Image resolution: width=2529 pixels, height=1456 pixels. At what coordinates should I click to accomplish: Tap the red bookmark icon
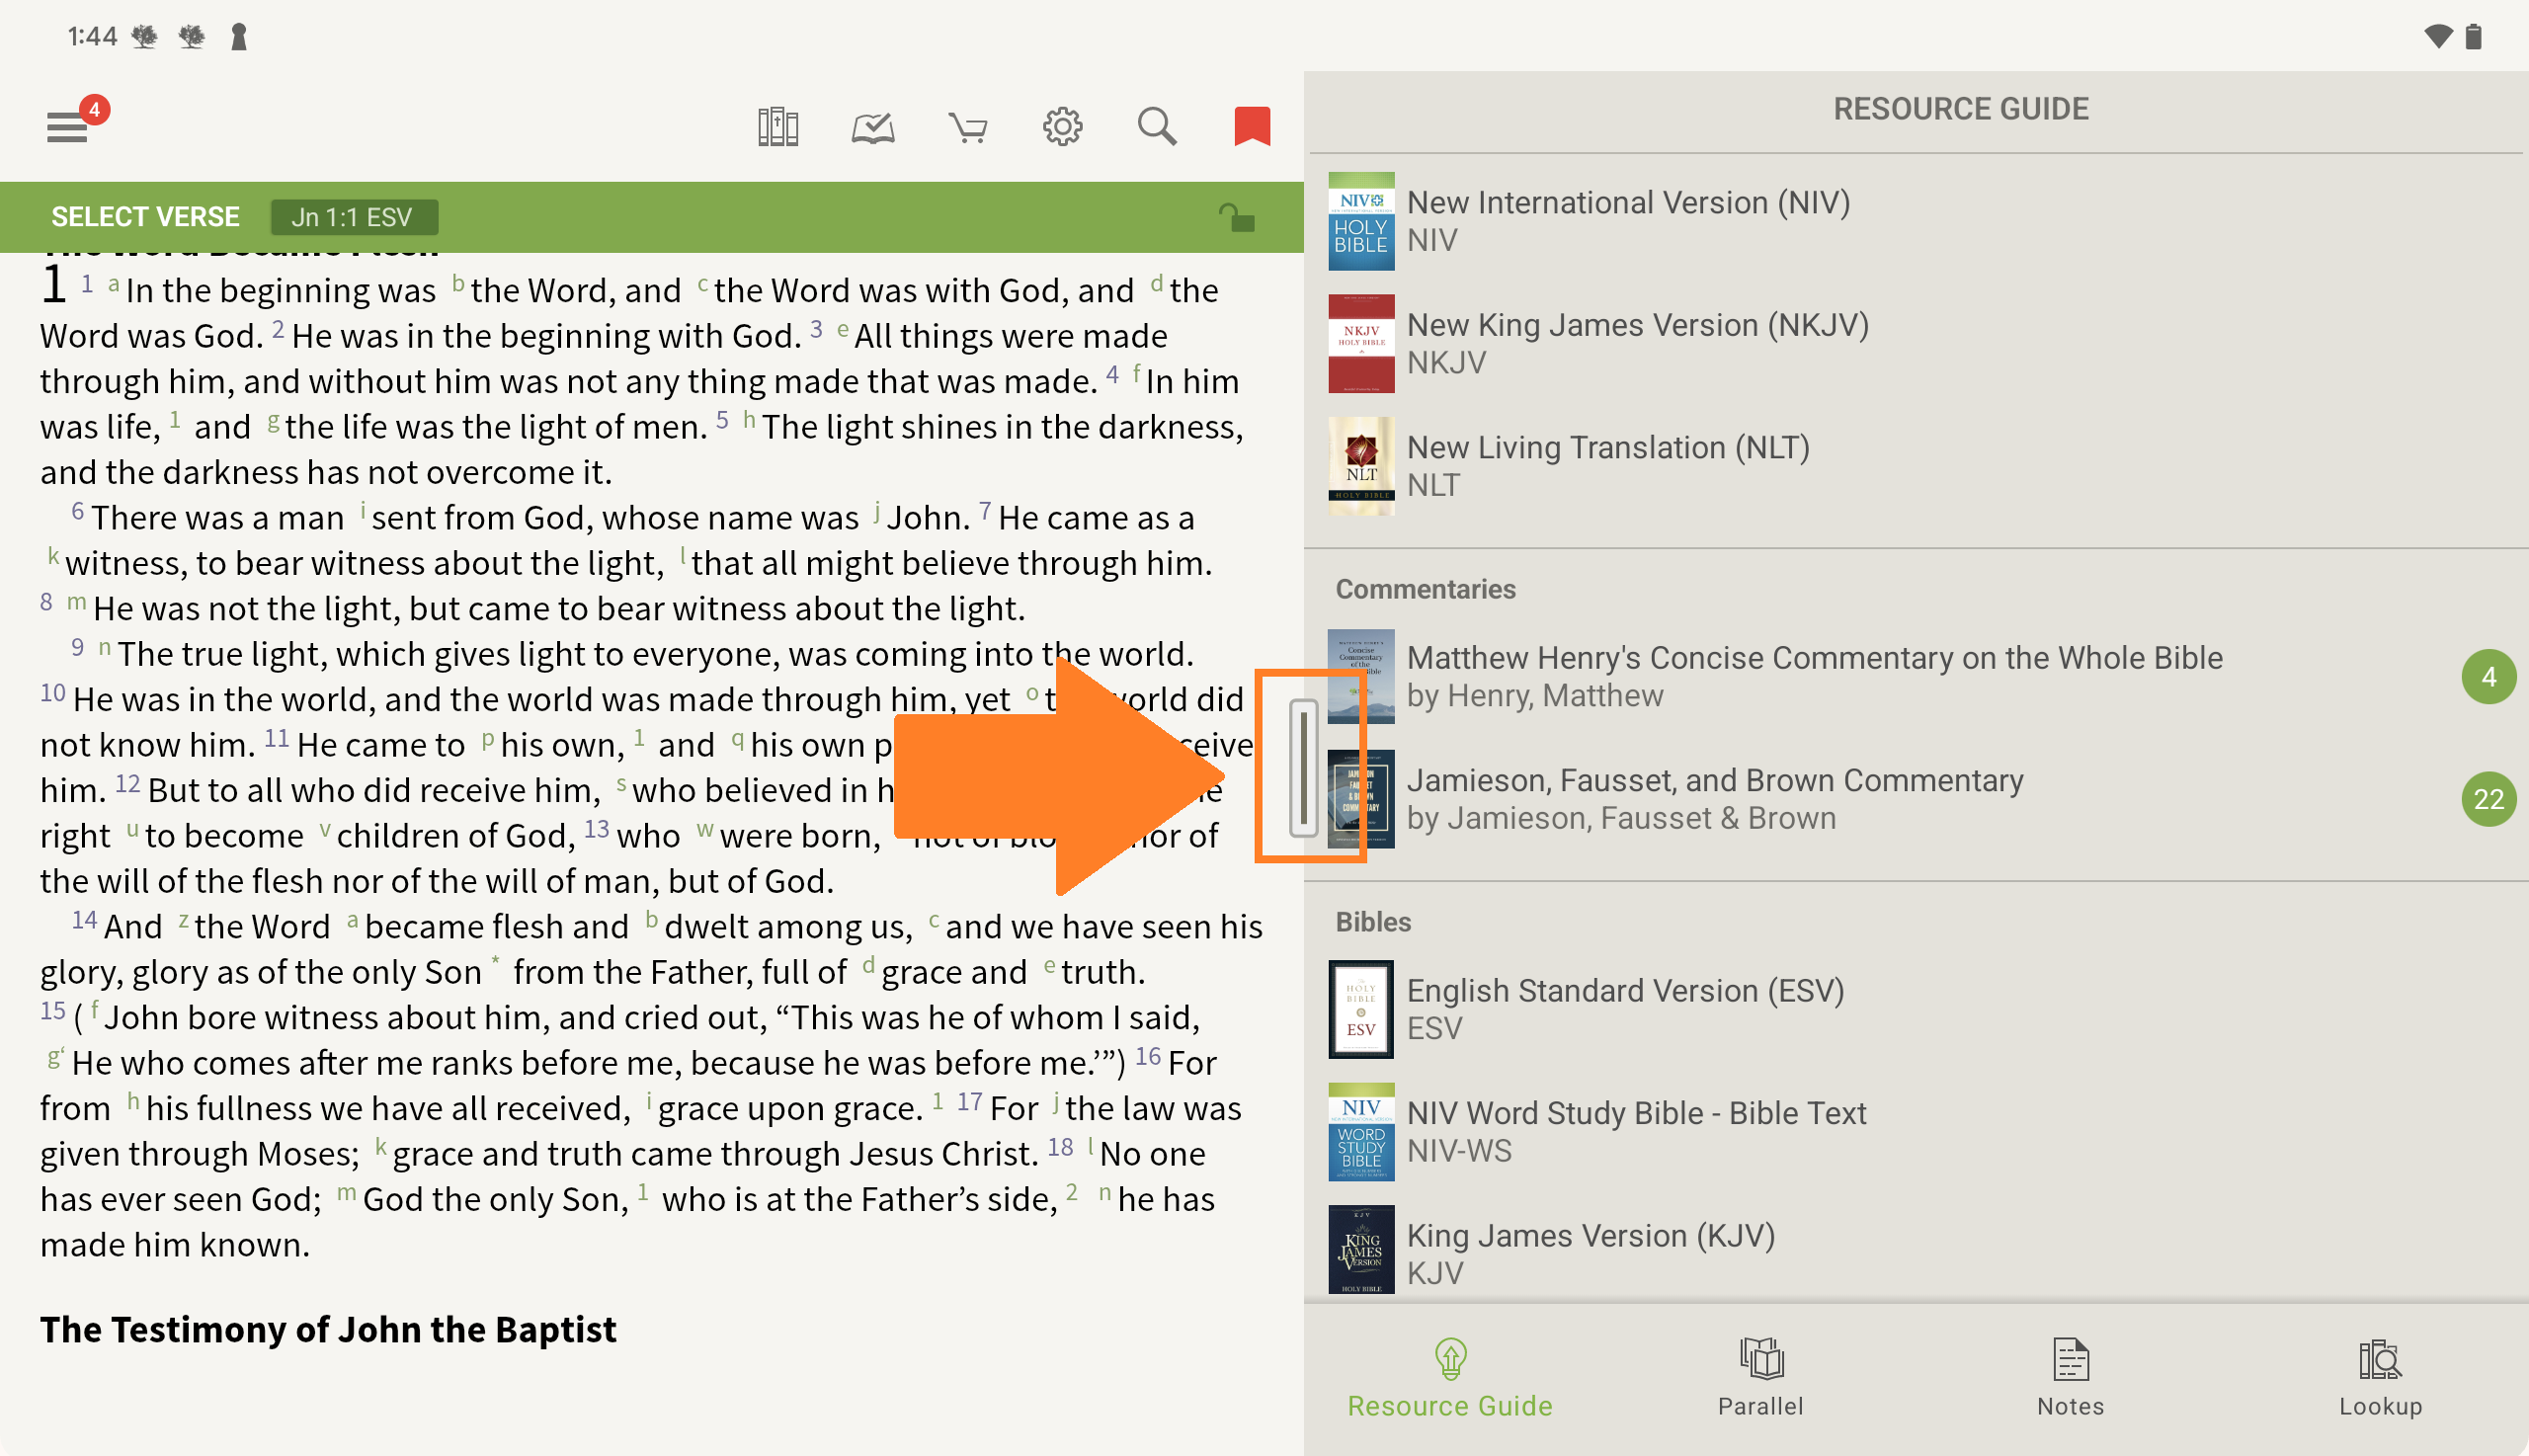(1251, 127)
